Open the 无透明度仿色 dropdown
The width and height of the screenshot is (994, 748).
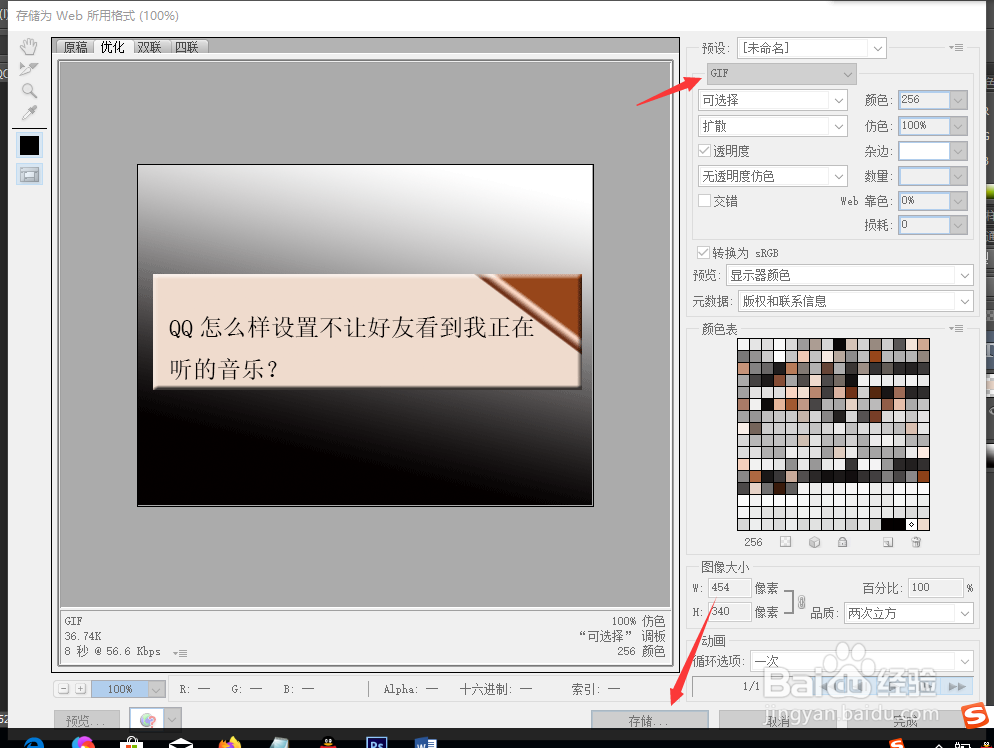click(773, 176)
